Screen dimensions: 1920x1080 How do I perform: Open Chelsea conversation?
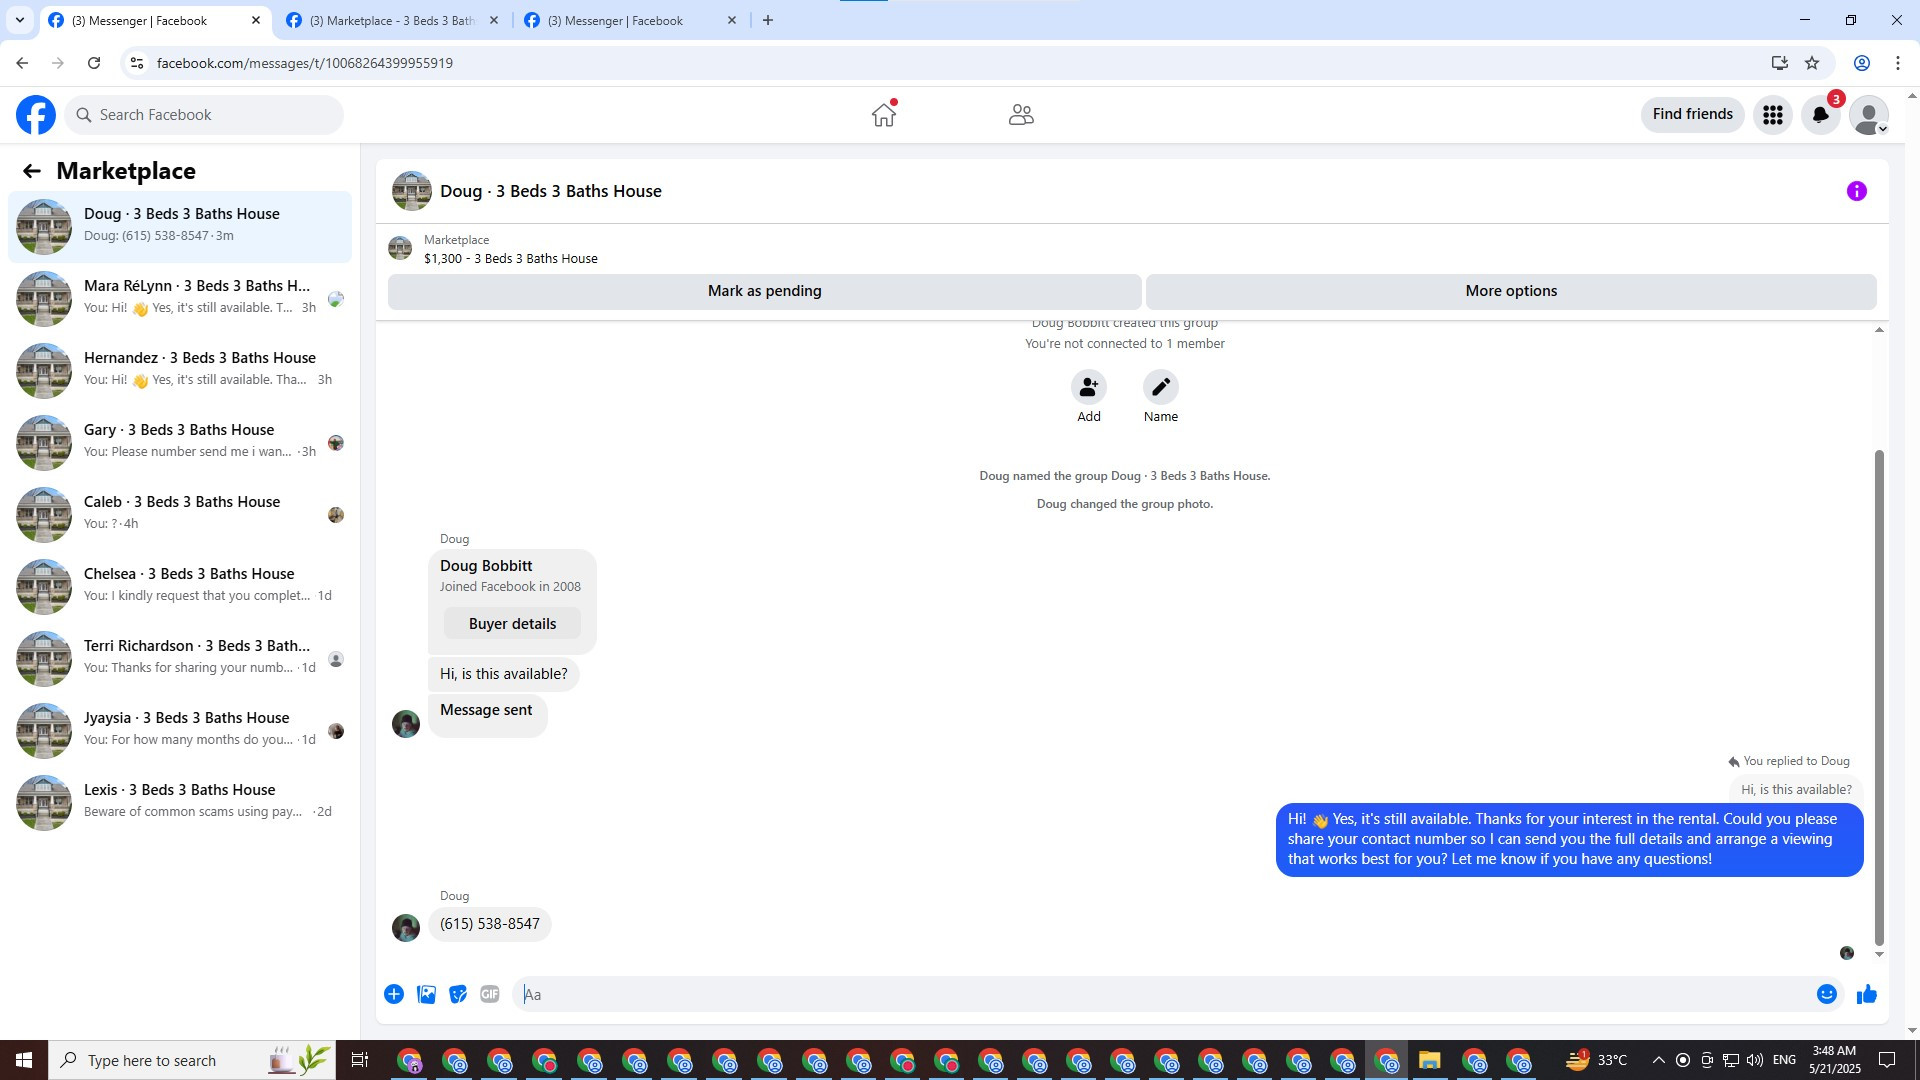(180, 586)
